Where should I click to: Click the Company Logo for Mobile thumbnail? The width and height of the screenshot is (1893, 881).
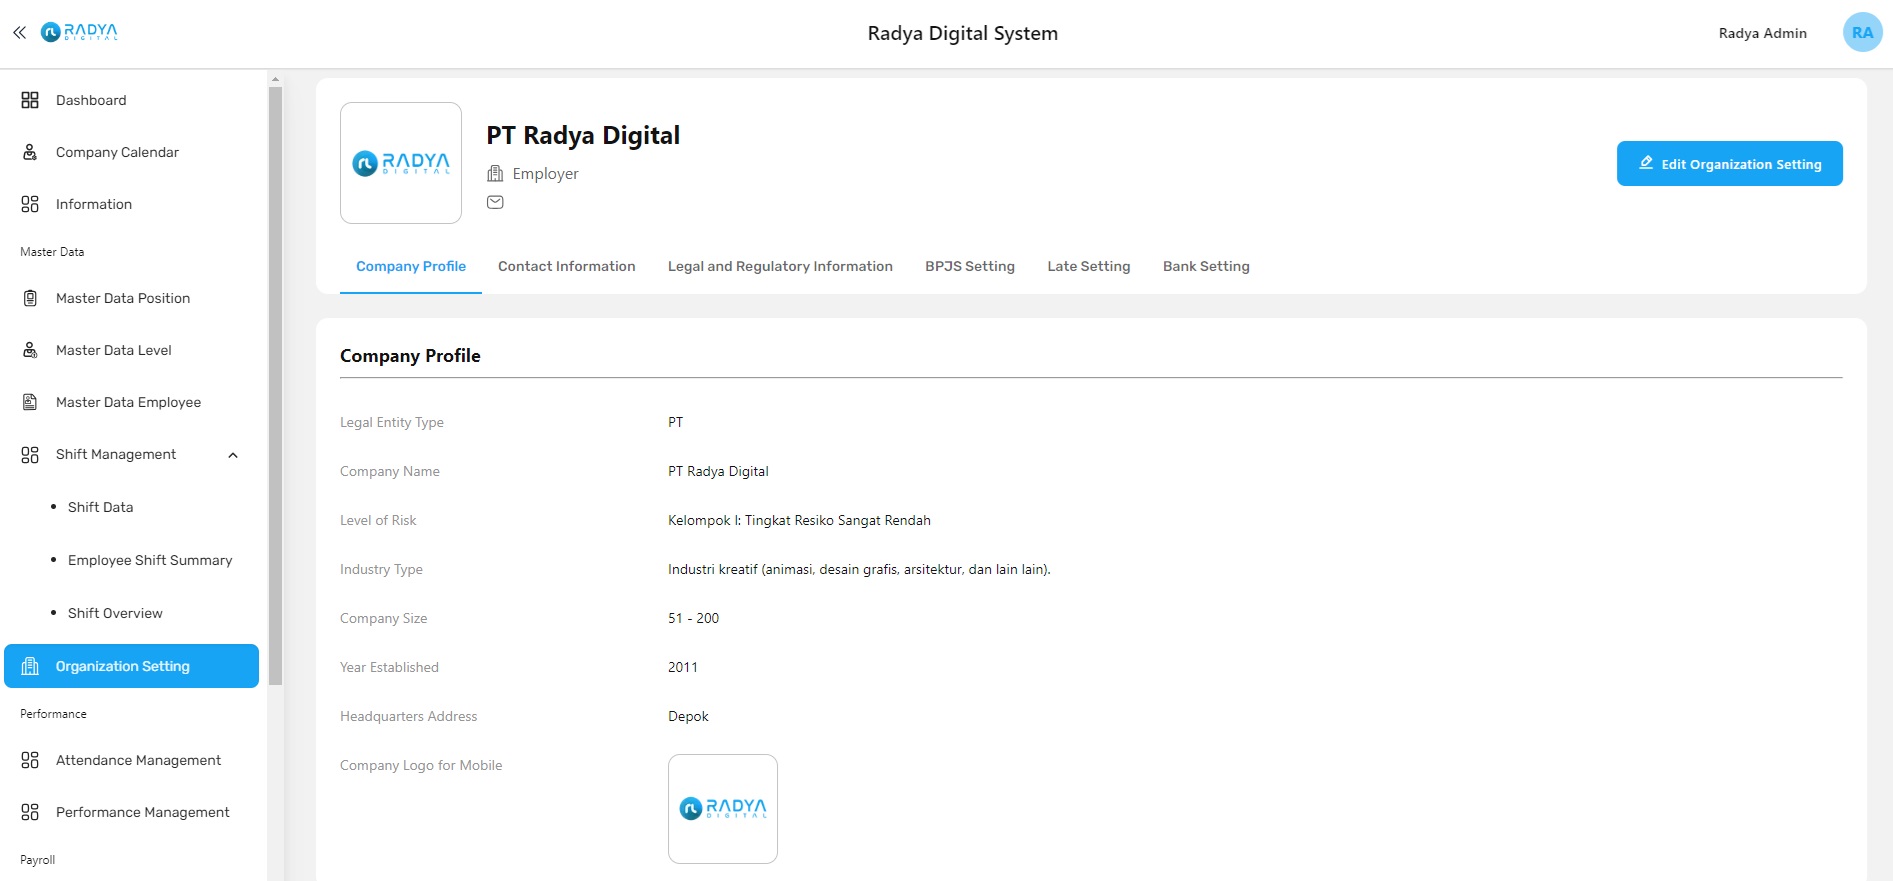(722, 808)
